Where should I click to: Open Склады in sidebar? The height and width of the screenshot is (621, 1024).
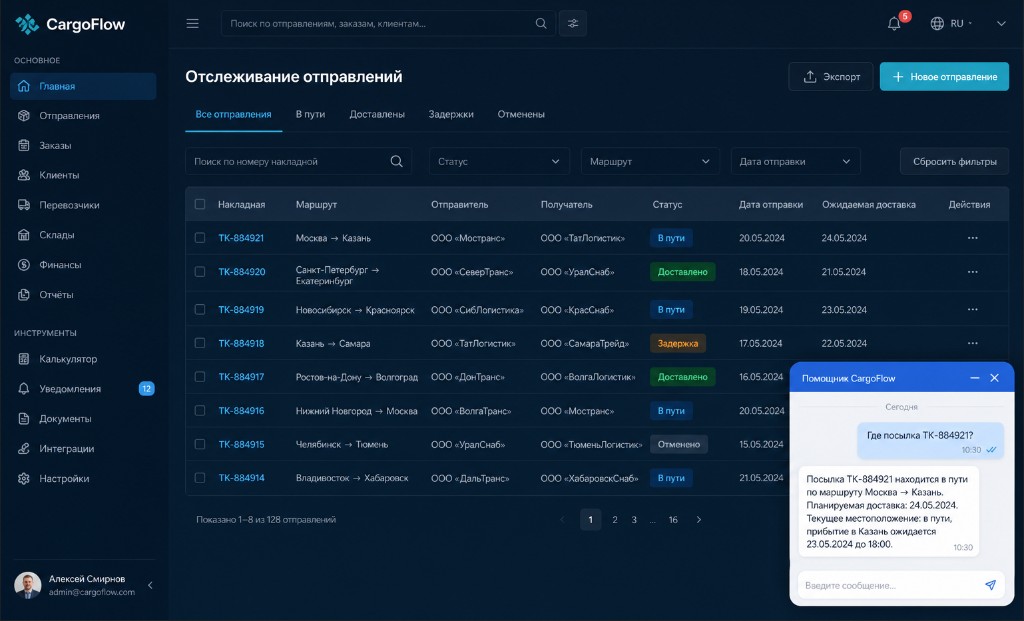83,235
